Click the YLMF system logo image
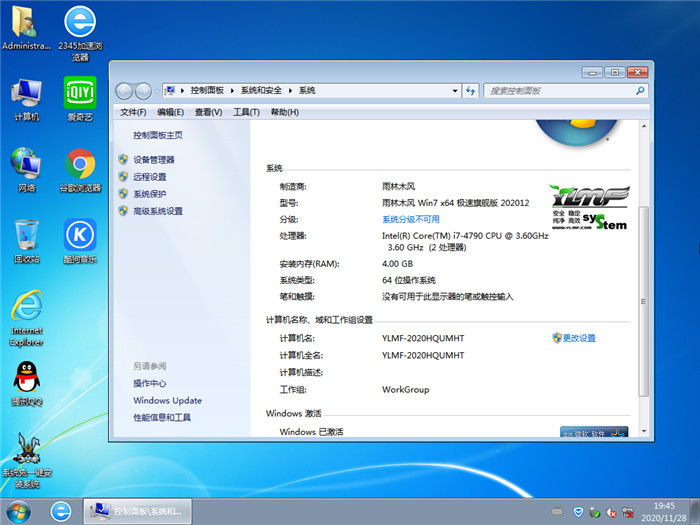 (590, 208)
